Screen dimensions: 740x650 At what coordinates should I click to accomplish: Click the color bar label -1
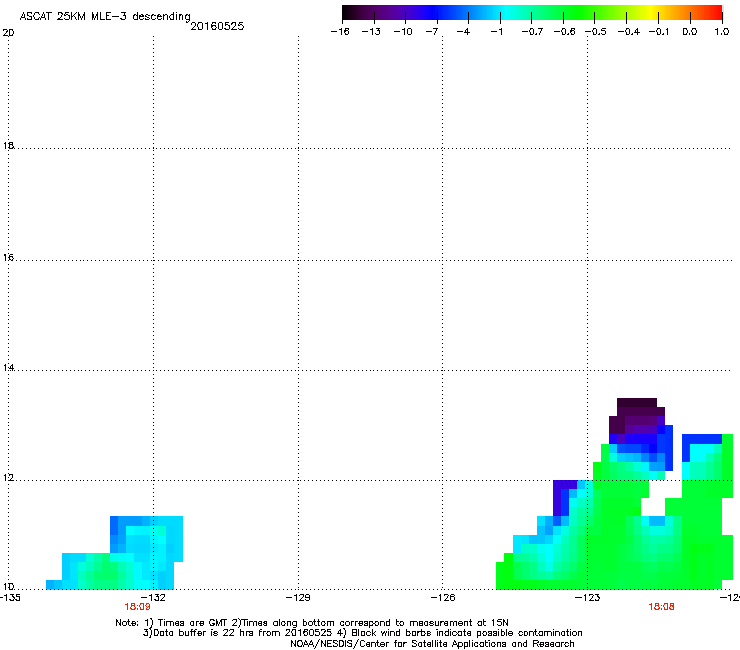(496, 32)
